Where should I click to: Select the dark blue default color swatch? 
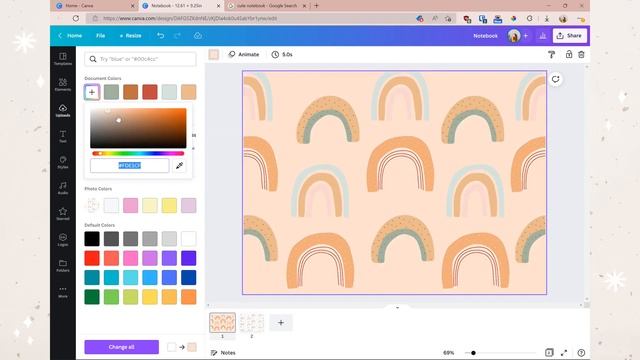point(189,278)
